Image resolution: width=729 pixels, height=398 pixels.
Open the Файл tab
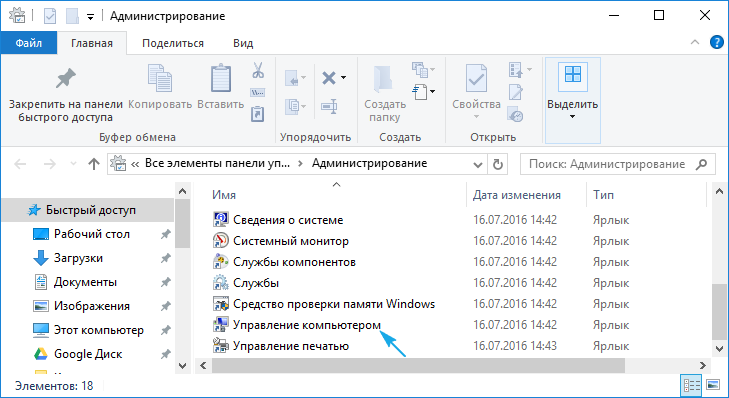[28, 43]
